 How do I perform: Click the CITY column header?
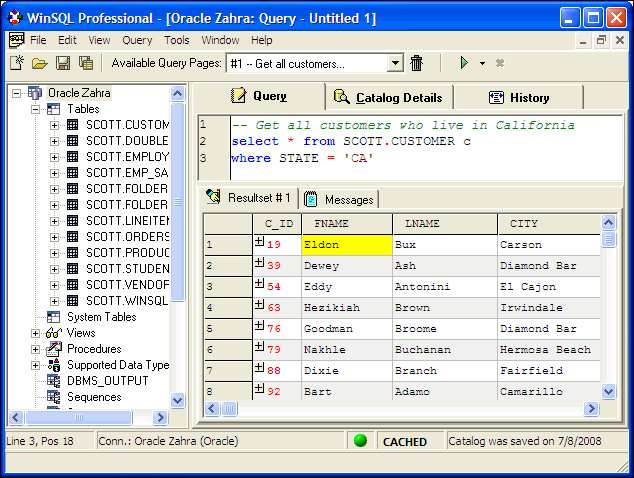coord(549,224)
